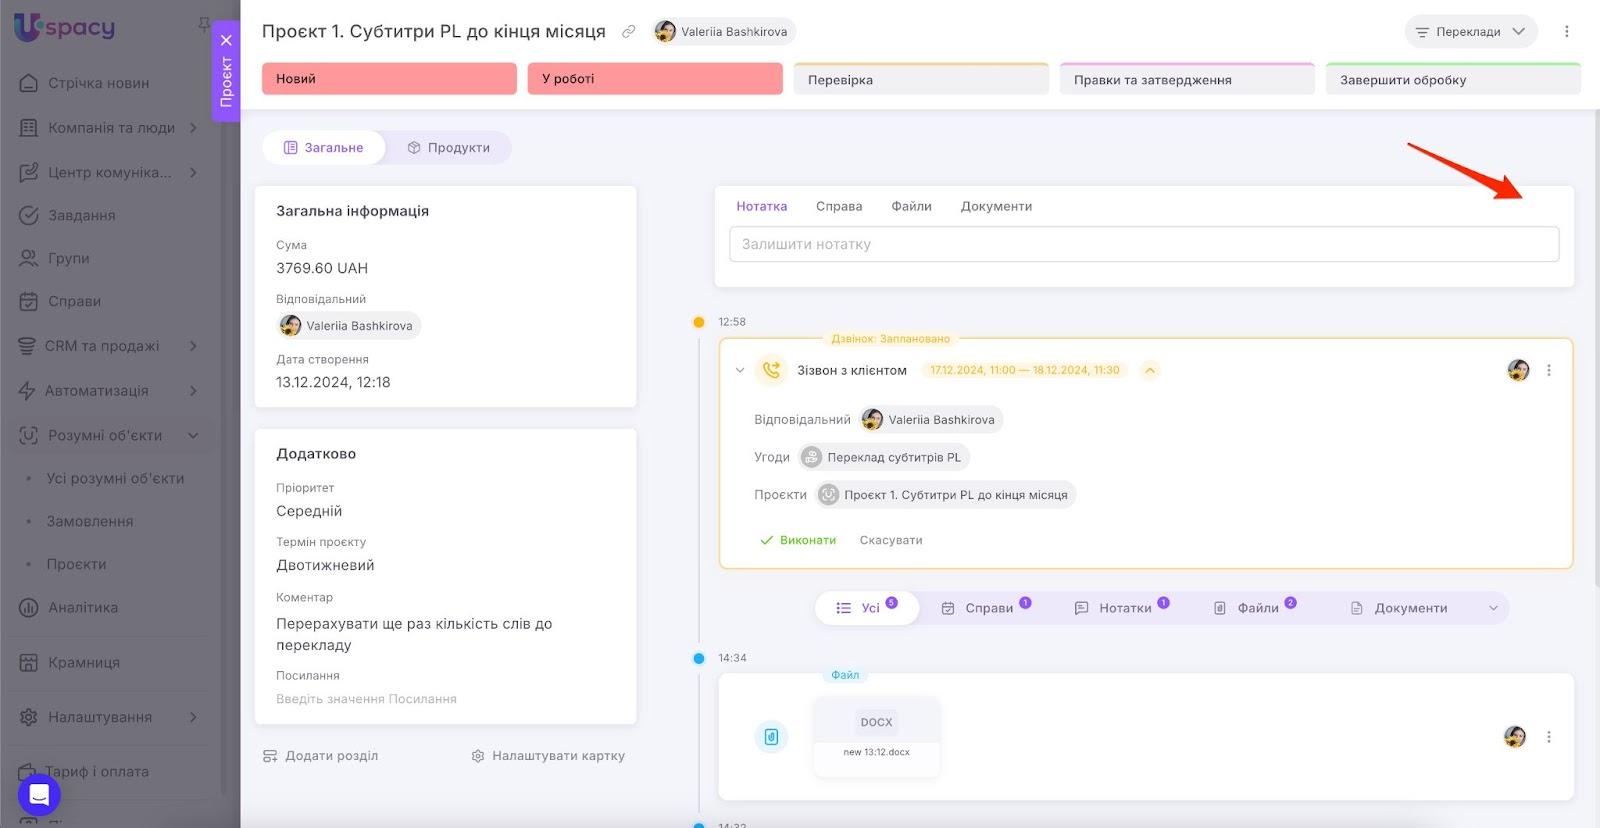
Task: Set stage to Правки та затвердження
Action: coord(1187,79)
